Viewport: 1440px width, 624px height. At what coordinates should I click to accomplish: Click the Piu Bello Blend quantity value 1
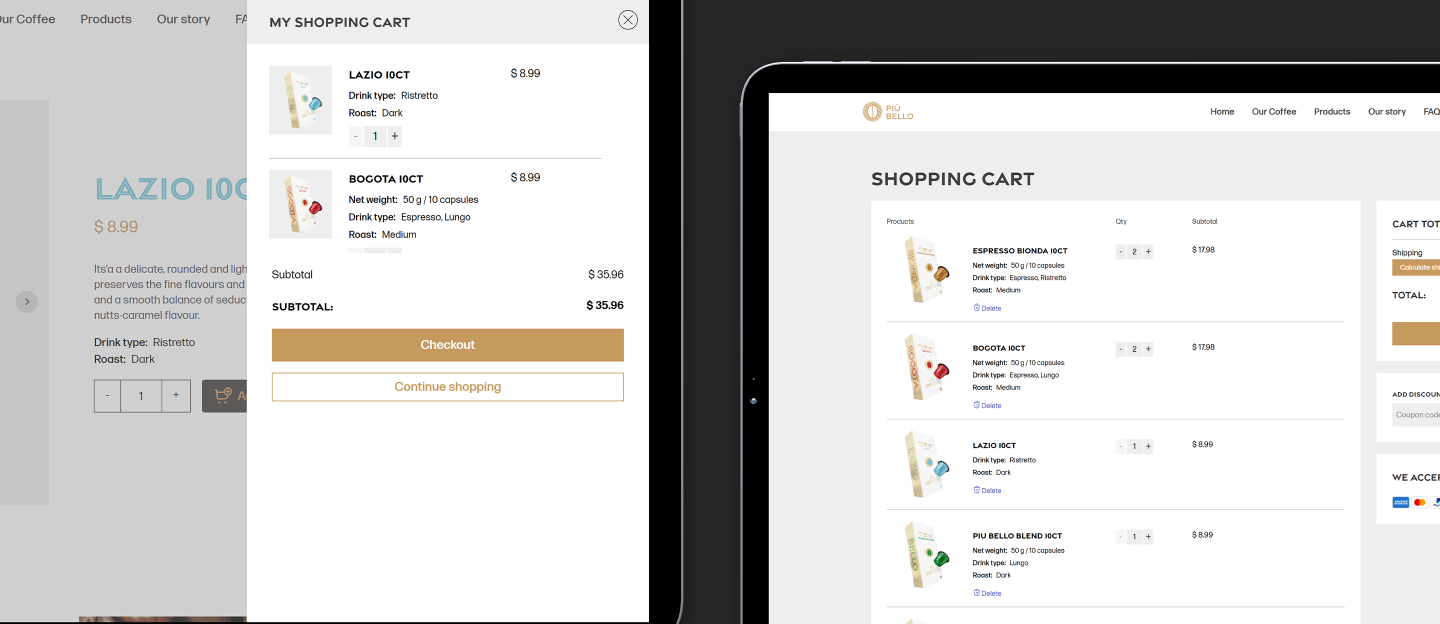coord(1134,537)
